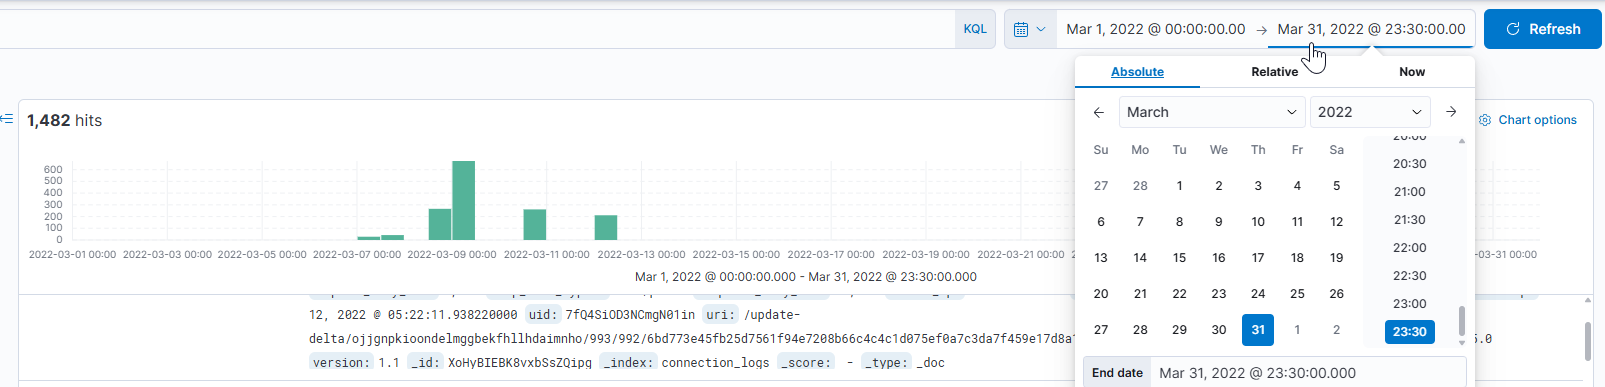
Task: Pick March 26 in the calendar
Action: pyautogui.click(x=1336, y=294)
